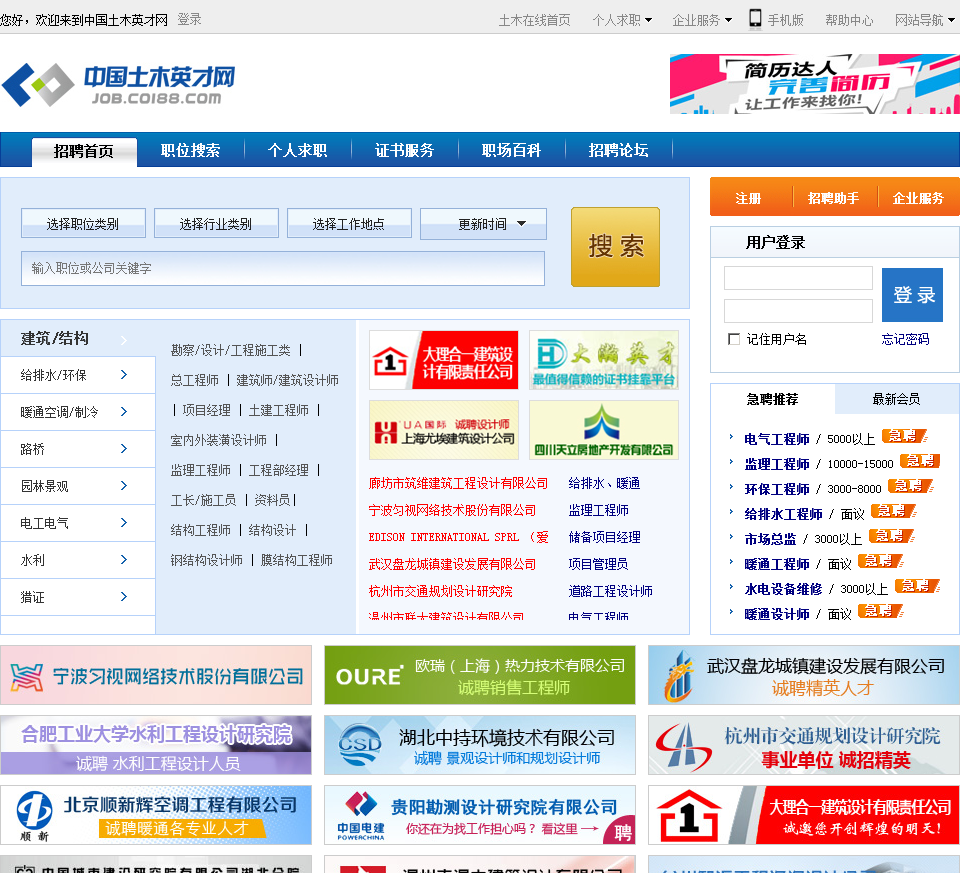Open the 招聘论坛 nav tab
960x873 pixels.
point(618,151)
